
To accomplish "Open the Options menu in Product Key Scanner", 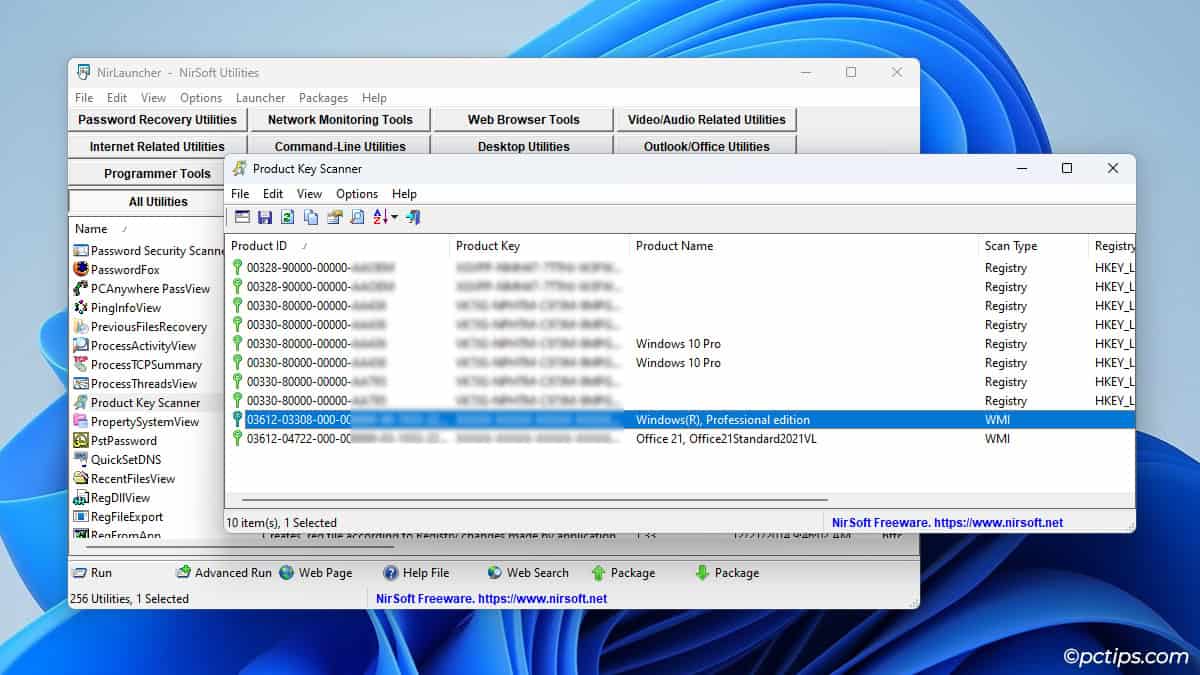I will click(x=356, y=194).
